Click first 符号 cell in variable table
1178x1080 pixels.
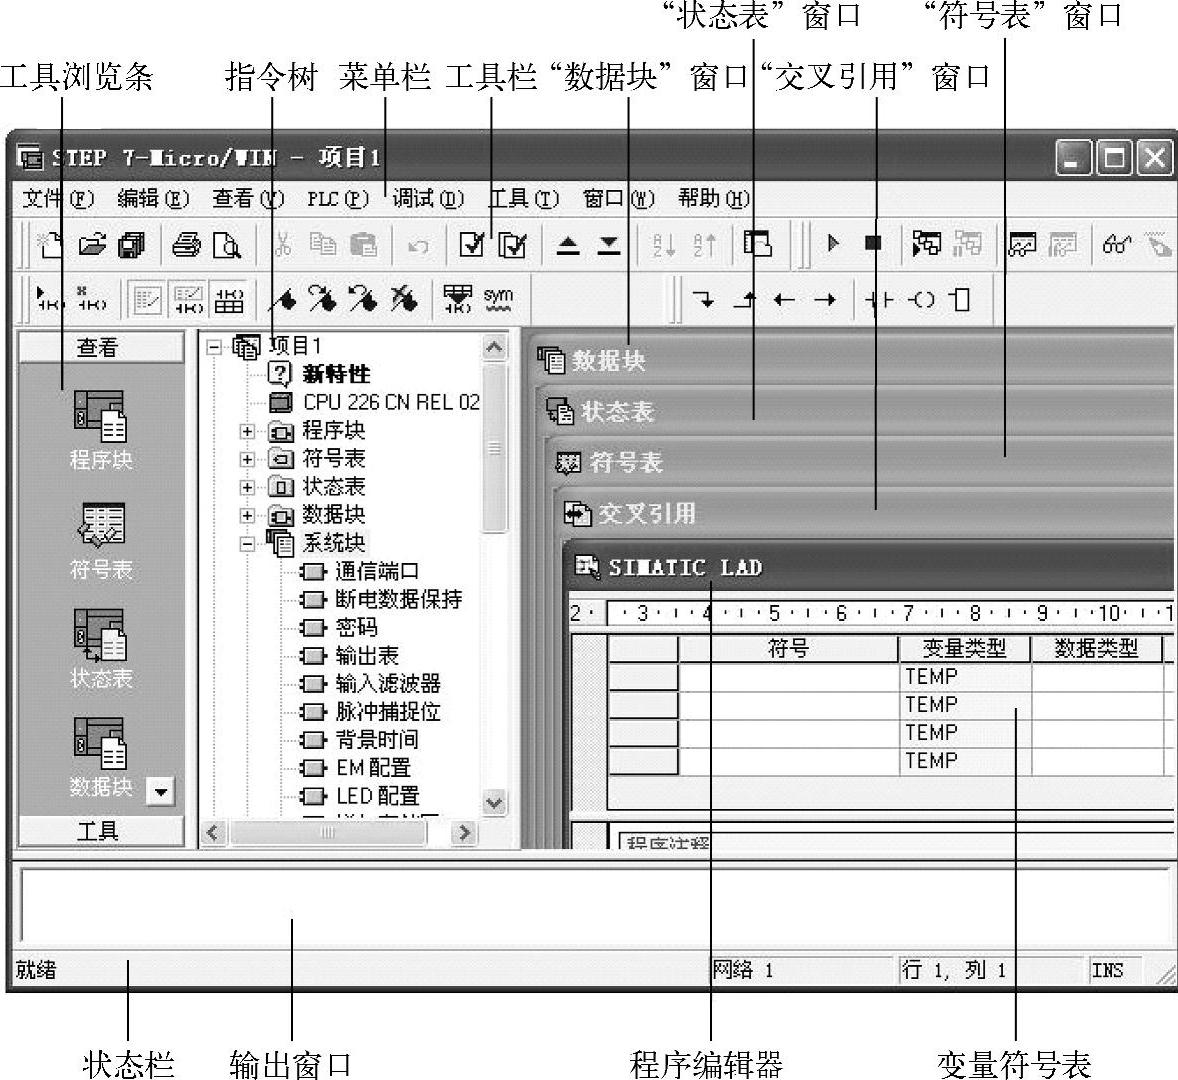tap(788, 677)
